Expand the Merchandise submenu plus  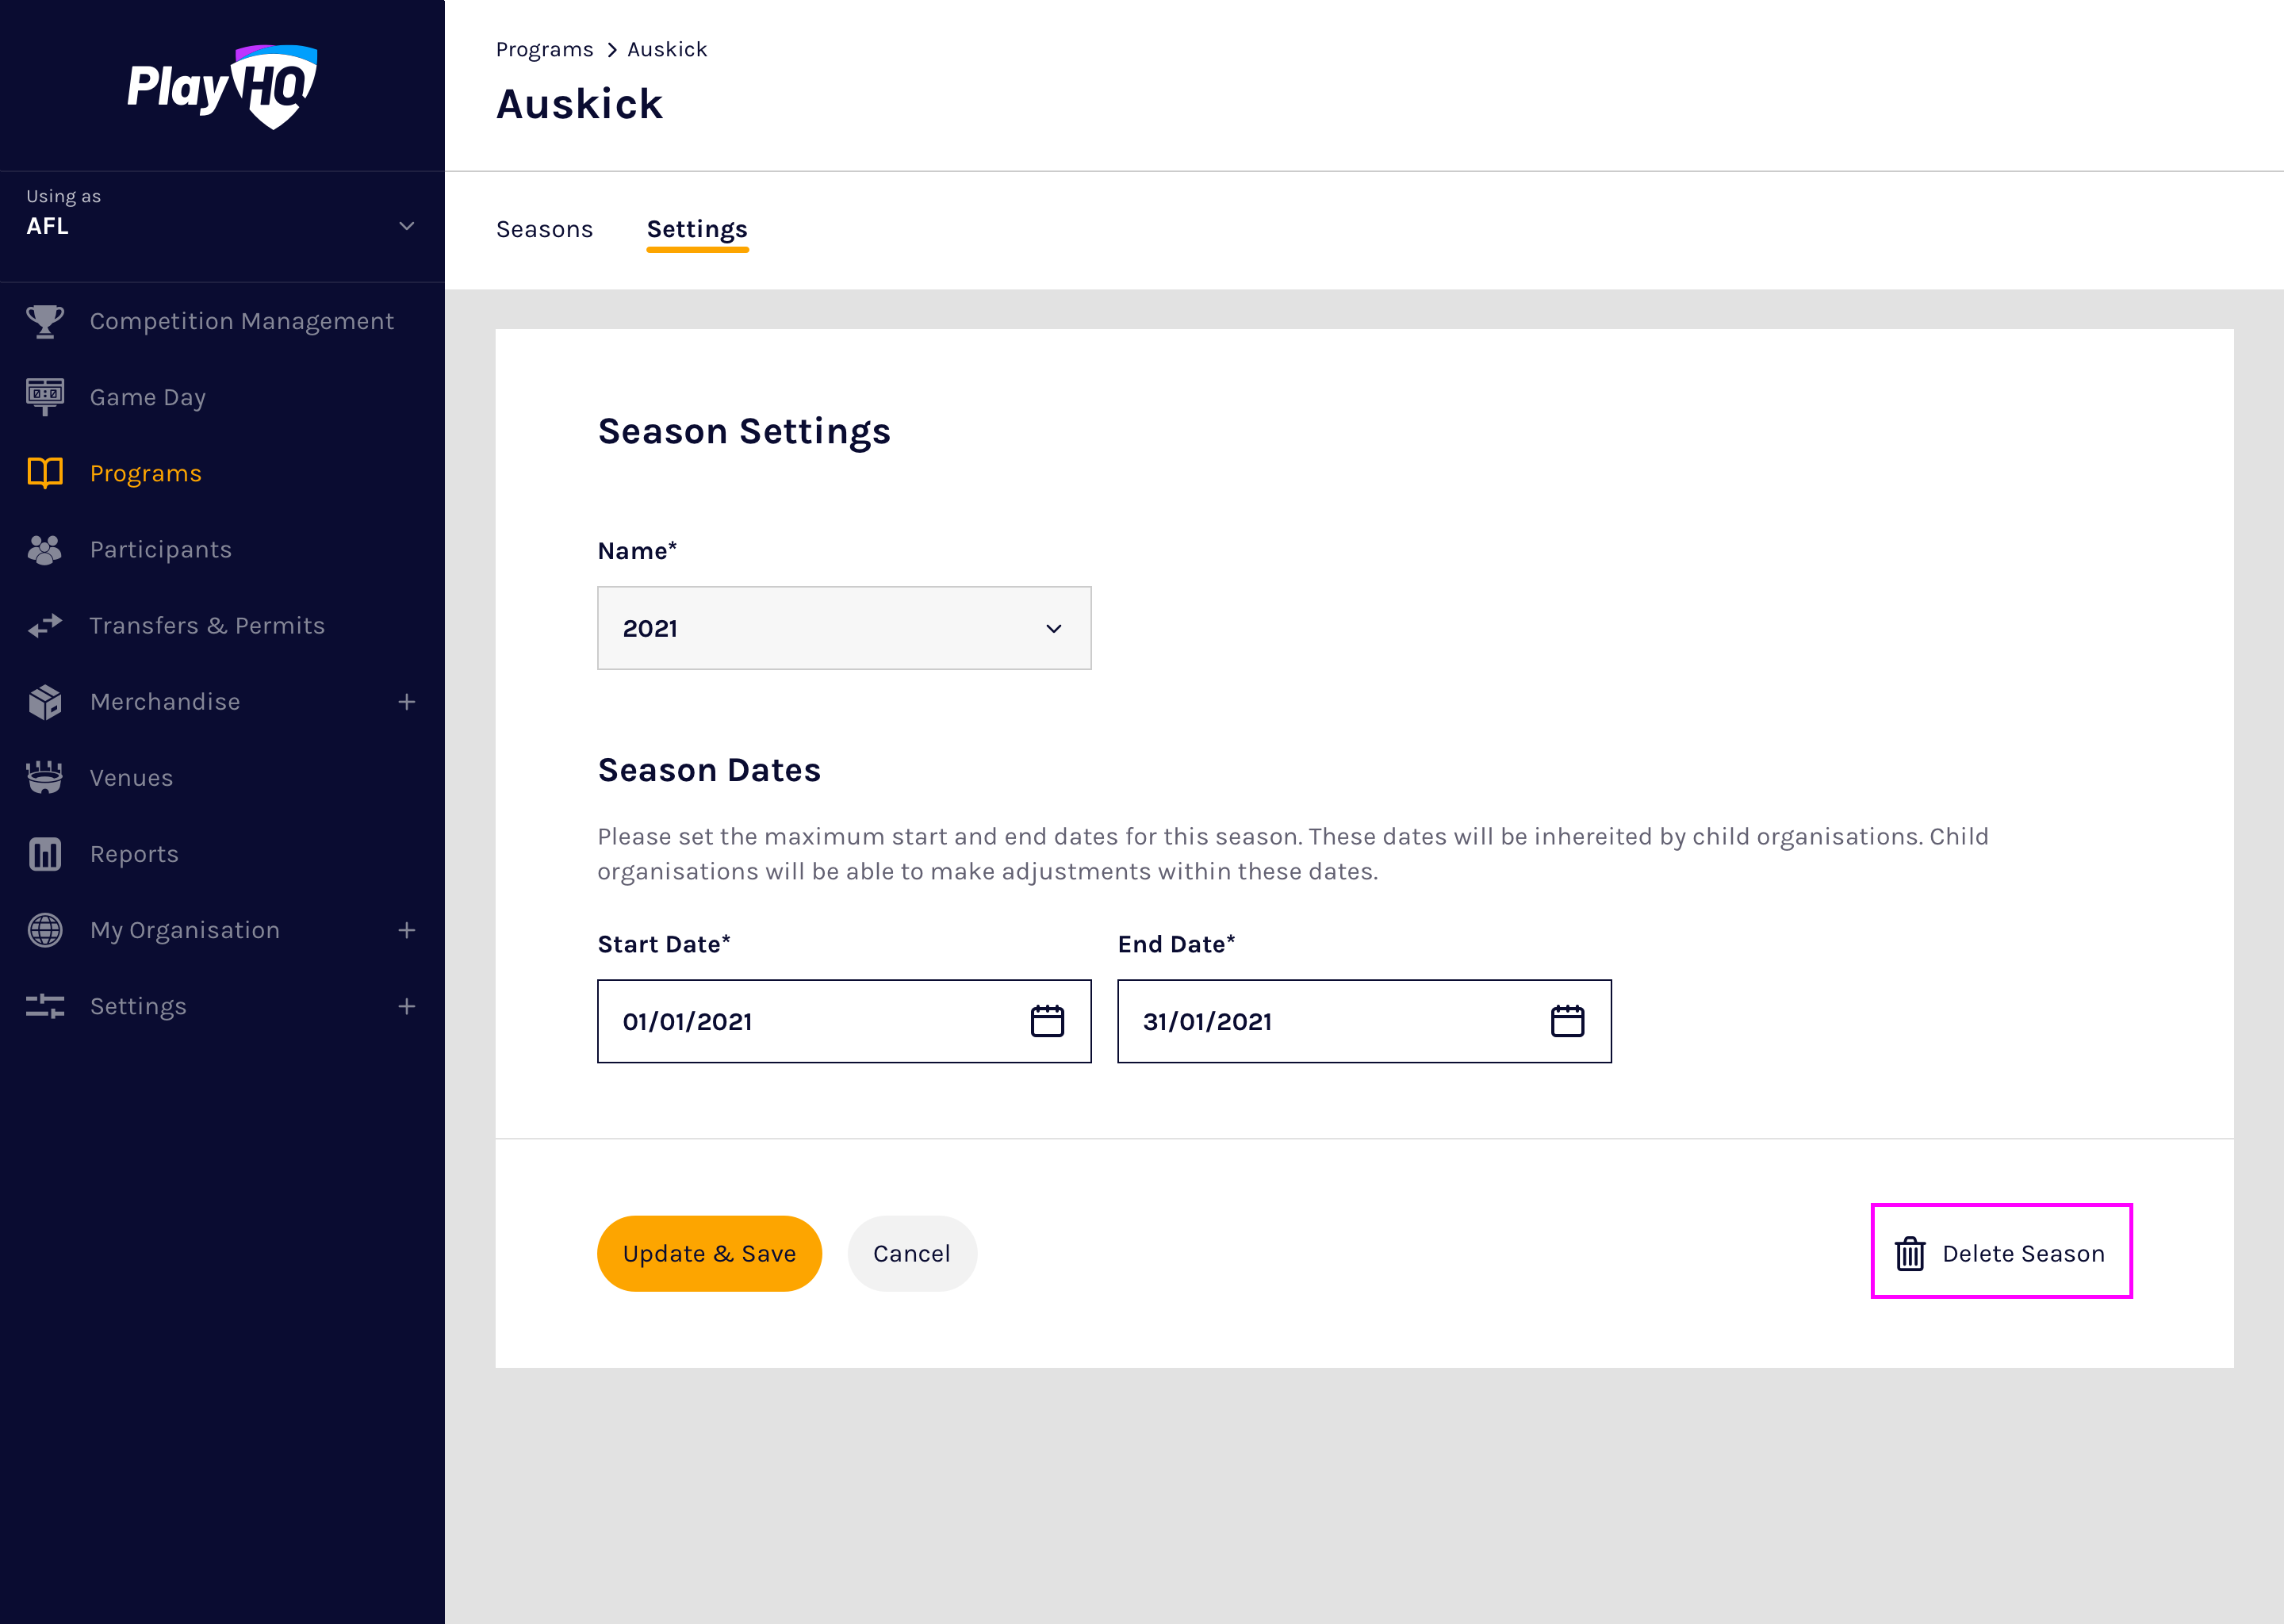pyautogui.click(x=406, y=702)
